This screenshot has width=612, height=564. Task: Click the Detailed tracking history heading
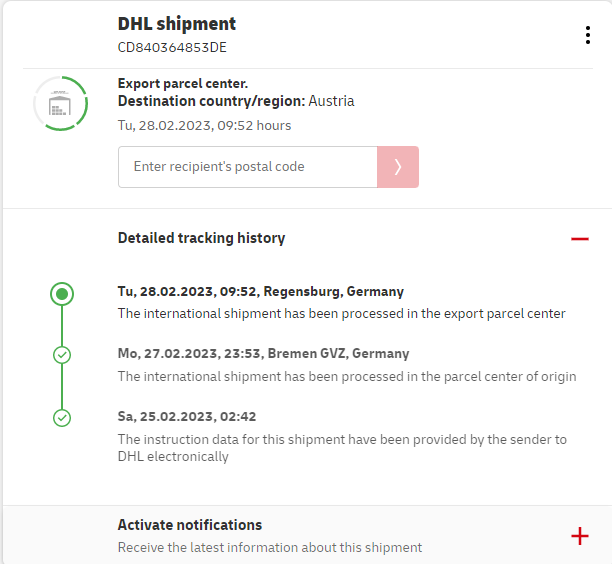201,238
